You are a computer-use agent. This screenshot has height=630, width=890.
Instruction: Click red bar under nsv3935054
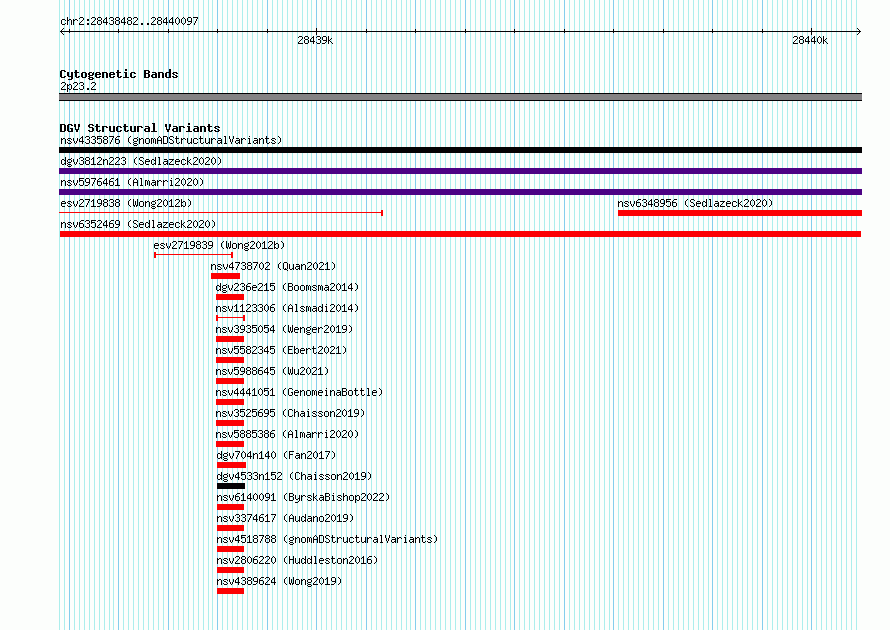[230, 339]
